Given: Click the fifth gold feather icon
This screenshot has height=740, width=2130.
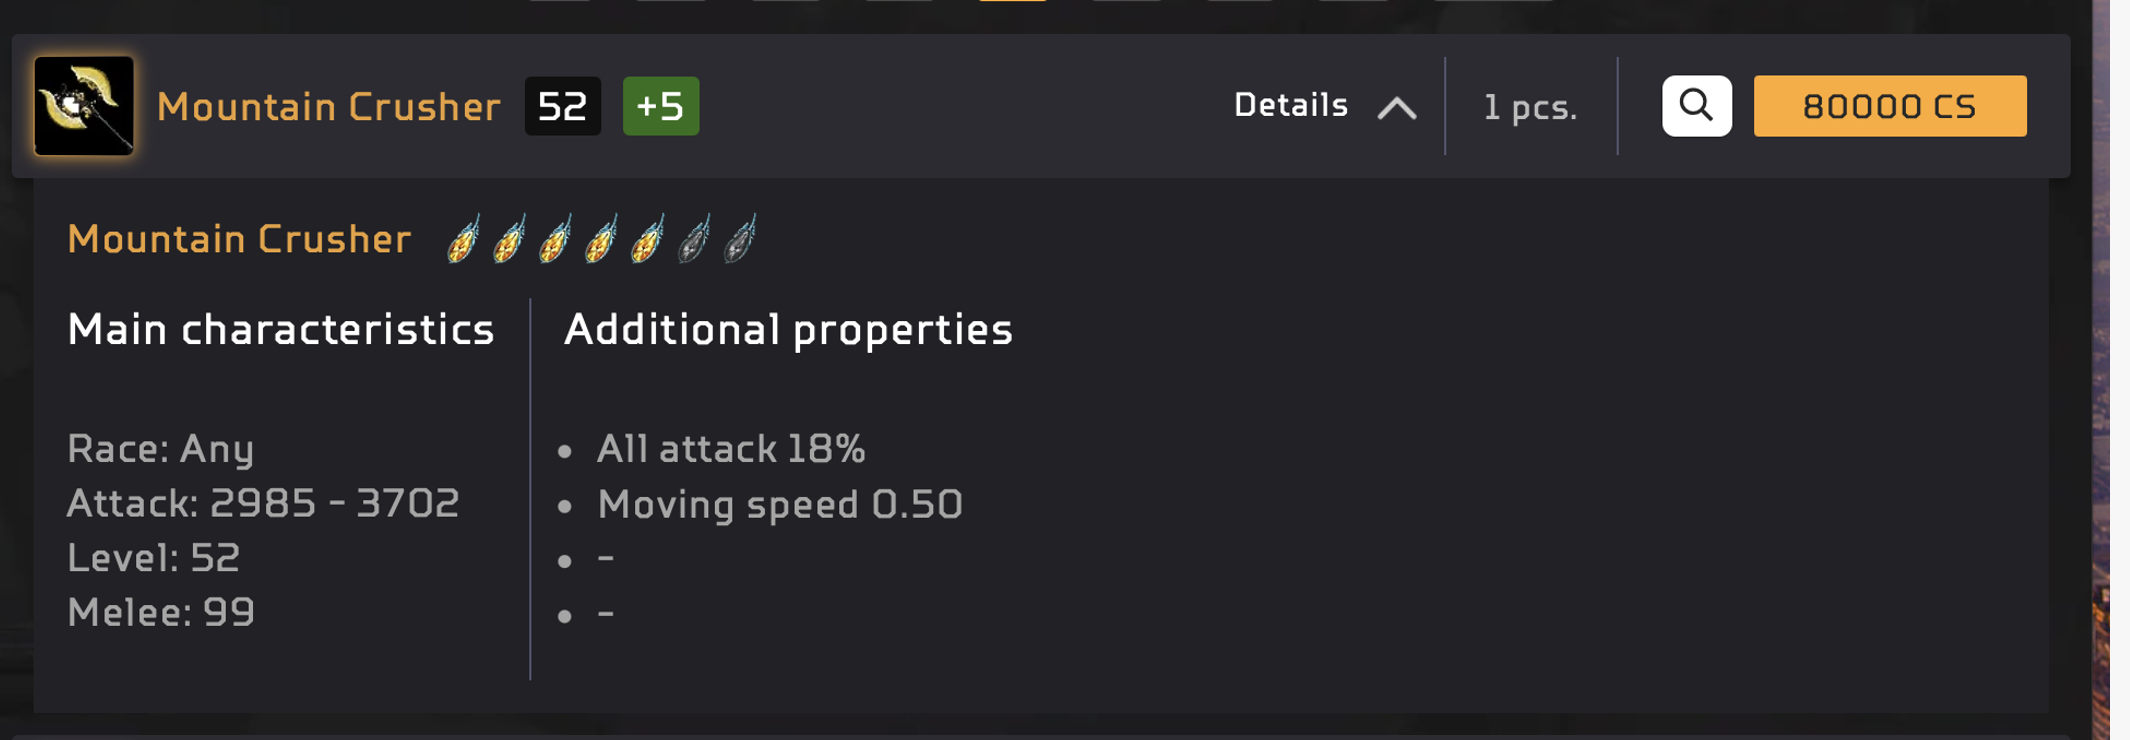Looking at the screenshot, I should 647,240.
